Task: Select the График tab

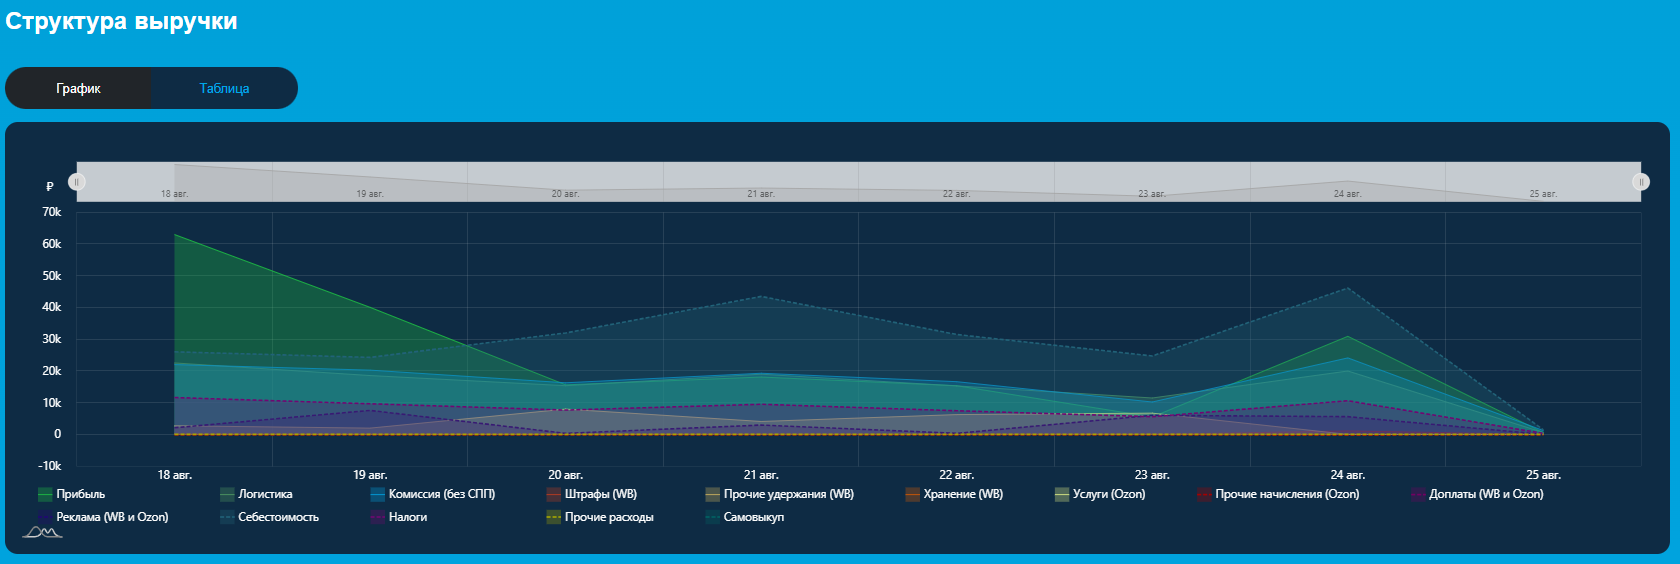Action: click(78, 88)
